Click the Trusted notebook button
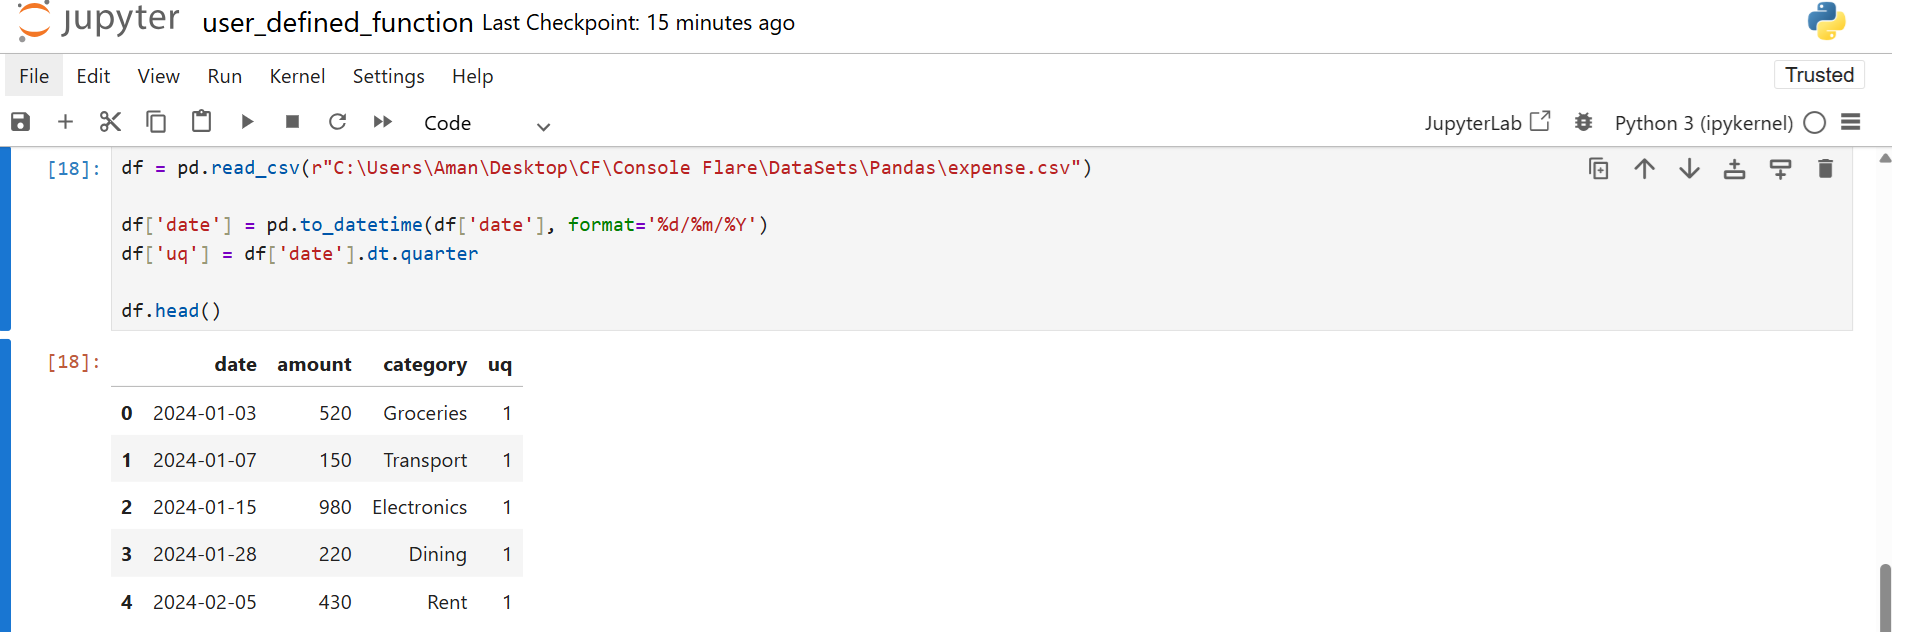This screenshot has width=1908, height=632. click(1819, 75)
